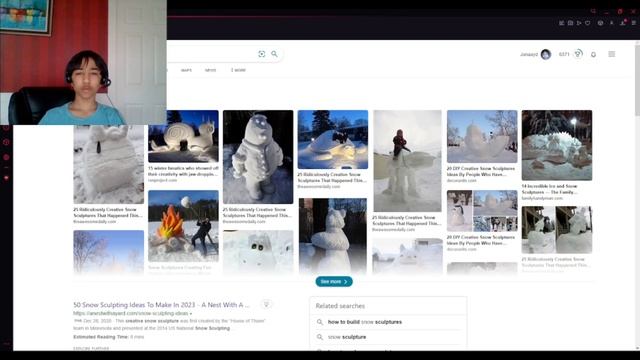The width and height of the screenshot is (640, 360).
Task: Open the snail snow sculpture thumbnail
Action: [x=183, y=136]
